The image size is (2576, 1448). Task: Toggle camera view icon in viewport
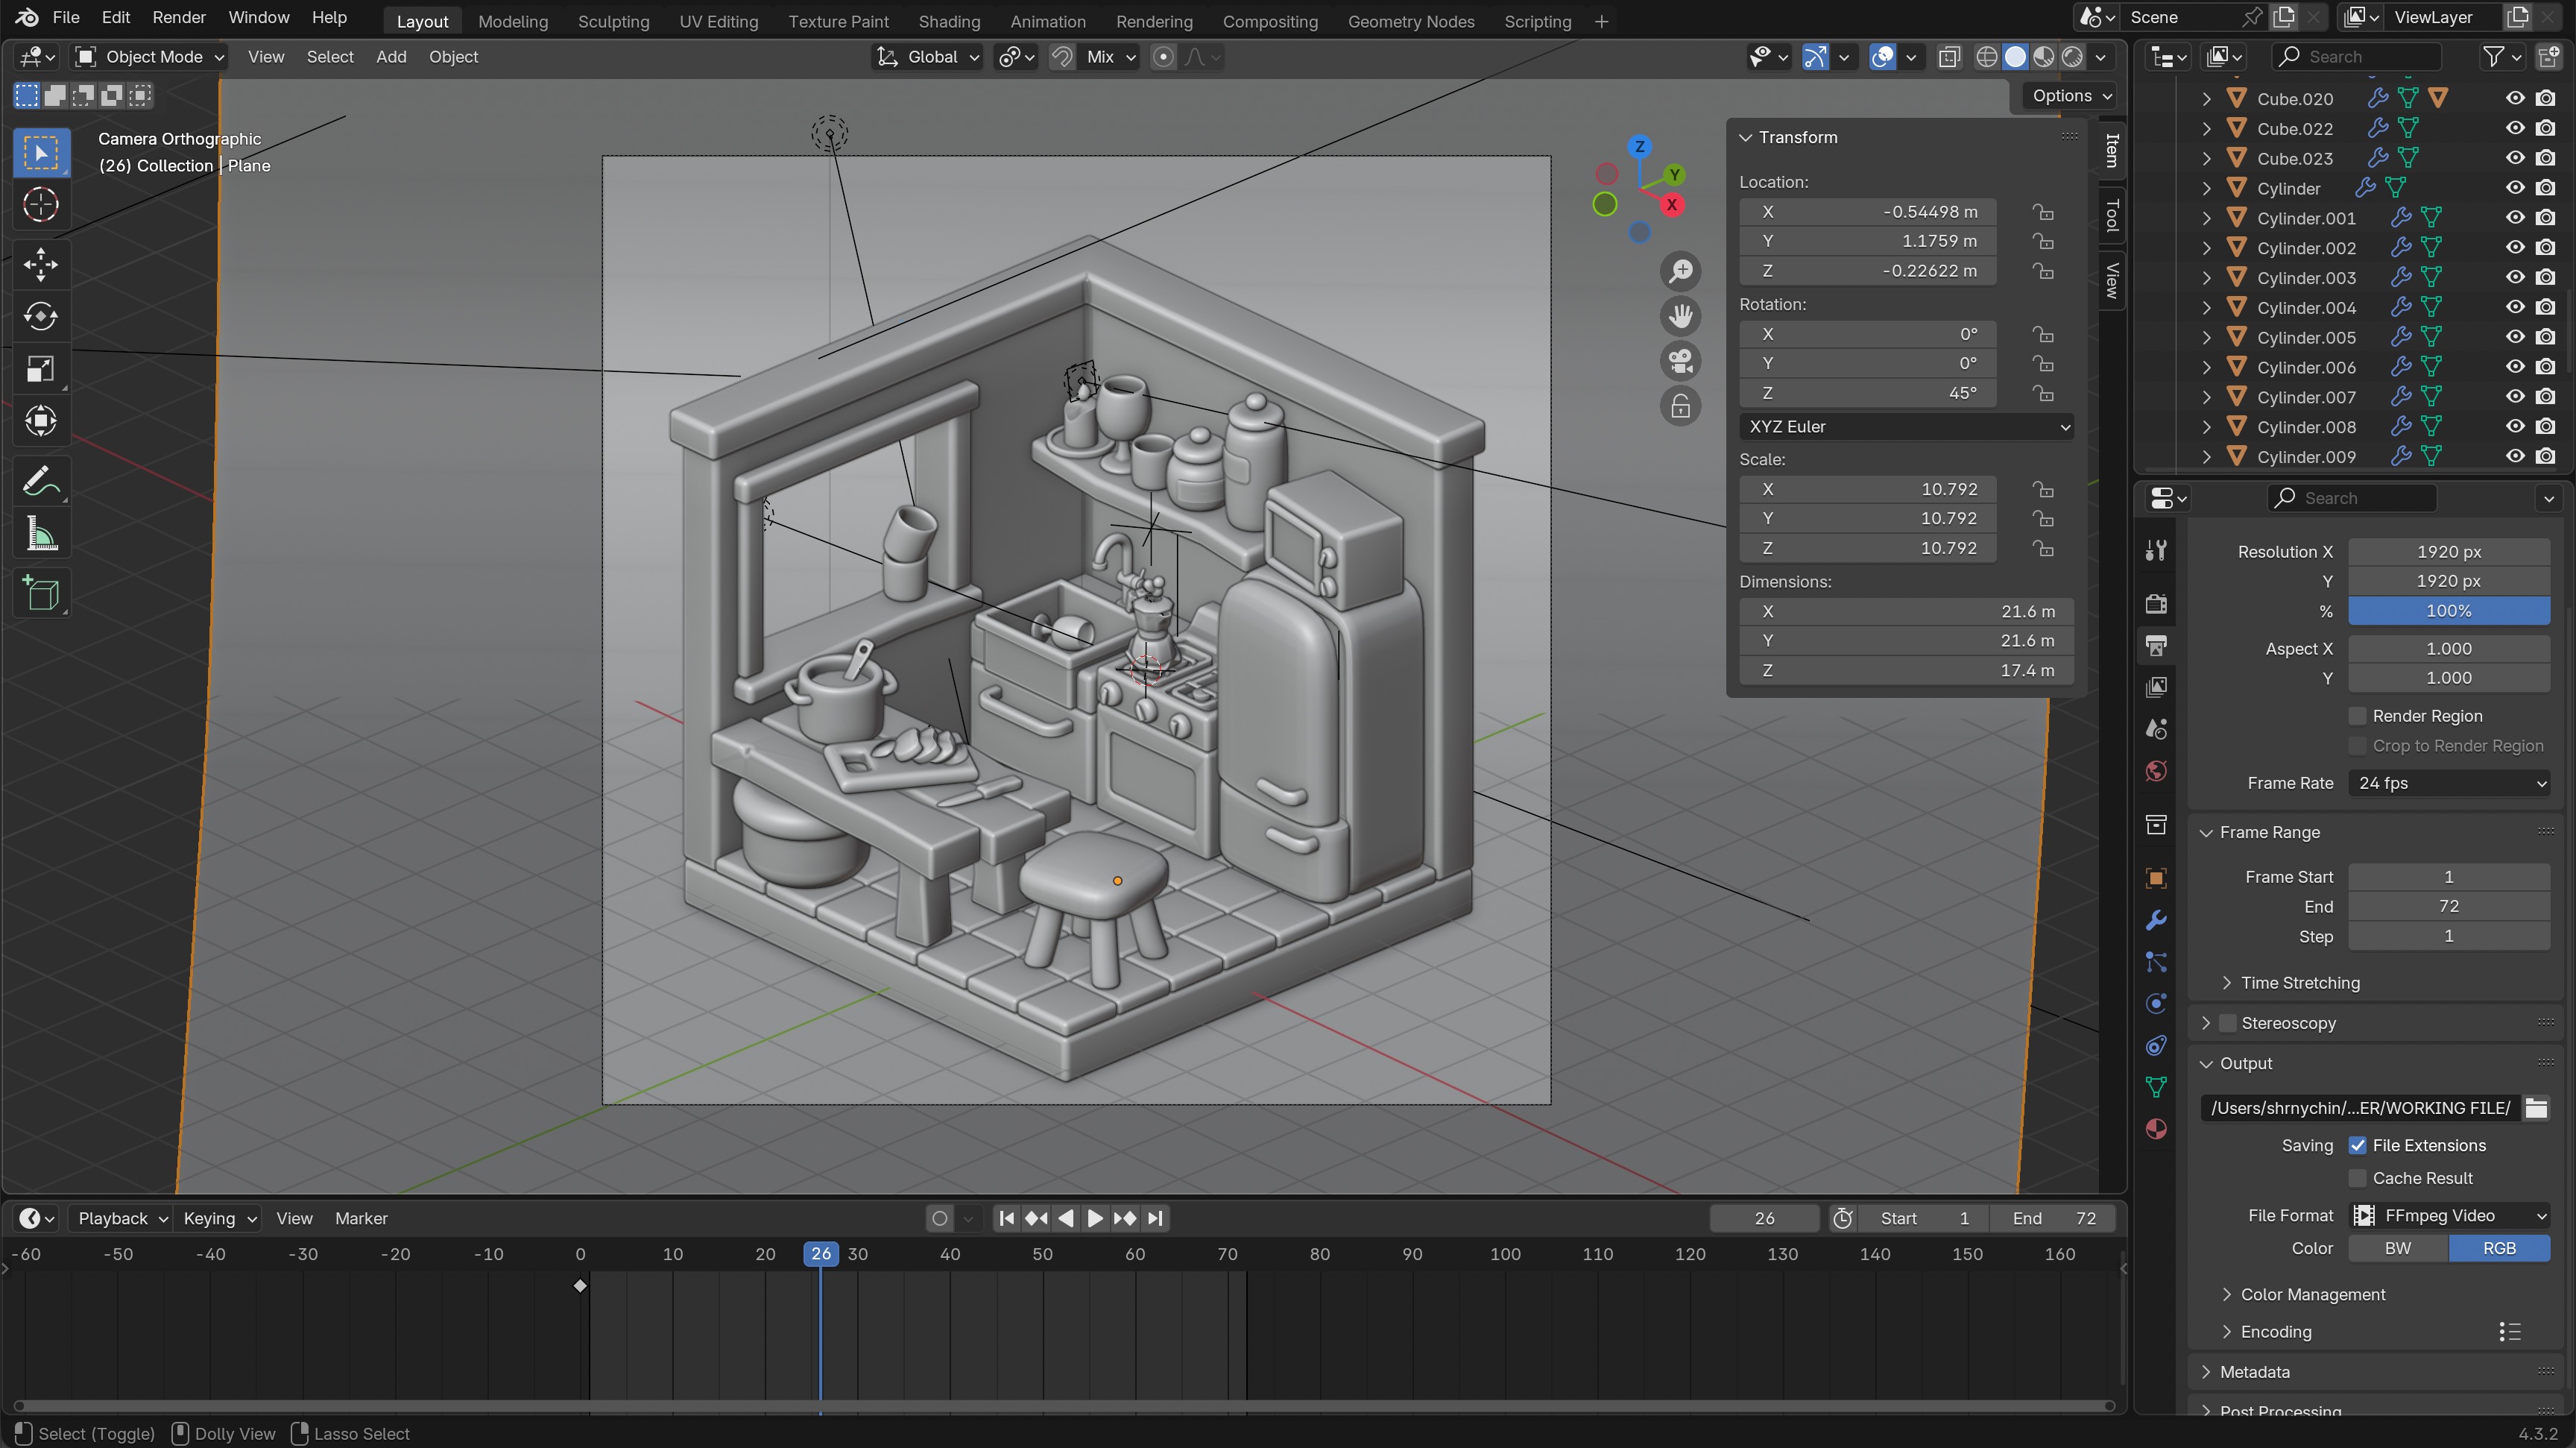click(x=1680, y=361)
